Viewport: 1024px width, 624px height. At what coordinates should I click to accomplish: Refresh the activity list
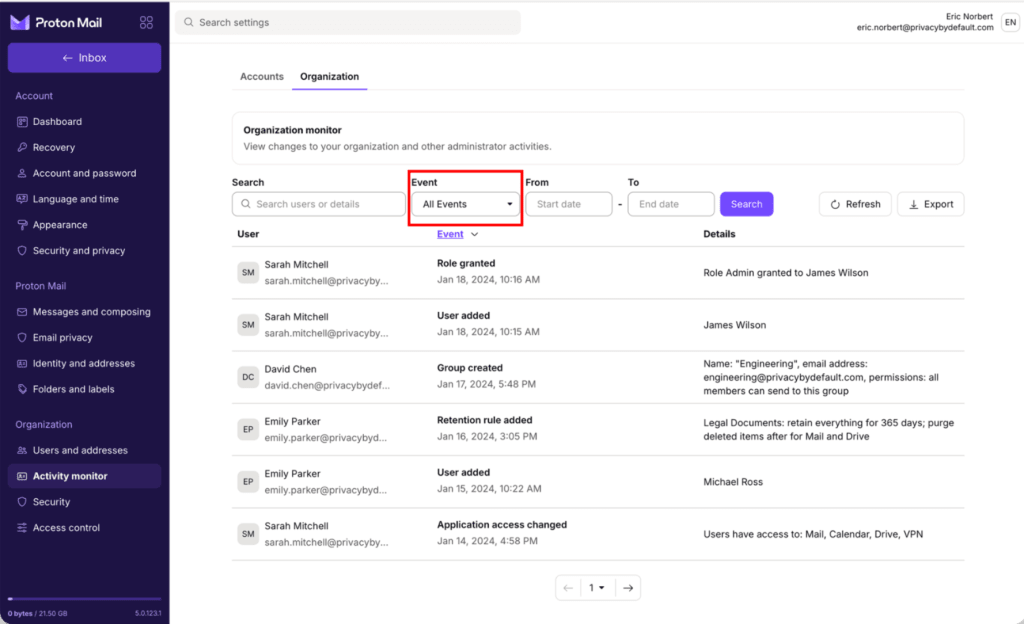[855, 204]
